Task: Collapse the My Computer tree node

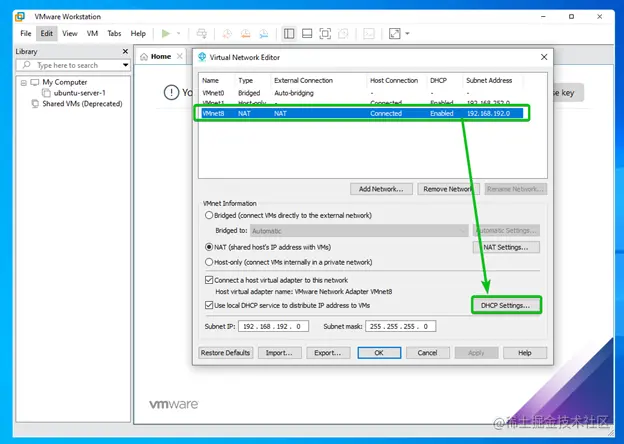Action: click(x=23, y=82)
